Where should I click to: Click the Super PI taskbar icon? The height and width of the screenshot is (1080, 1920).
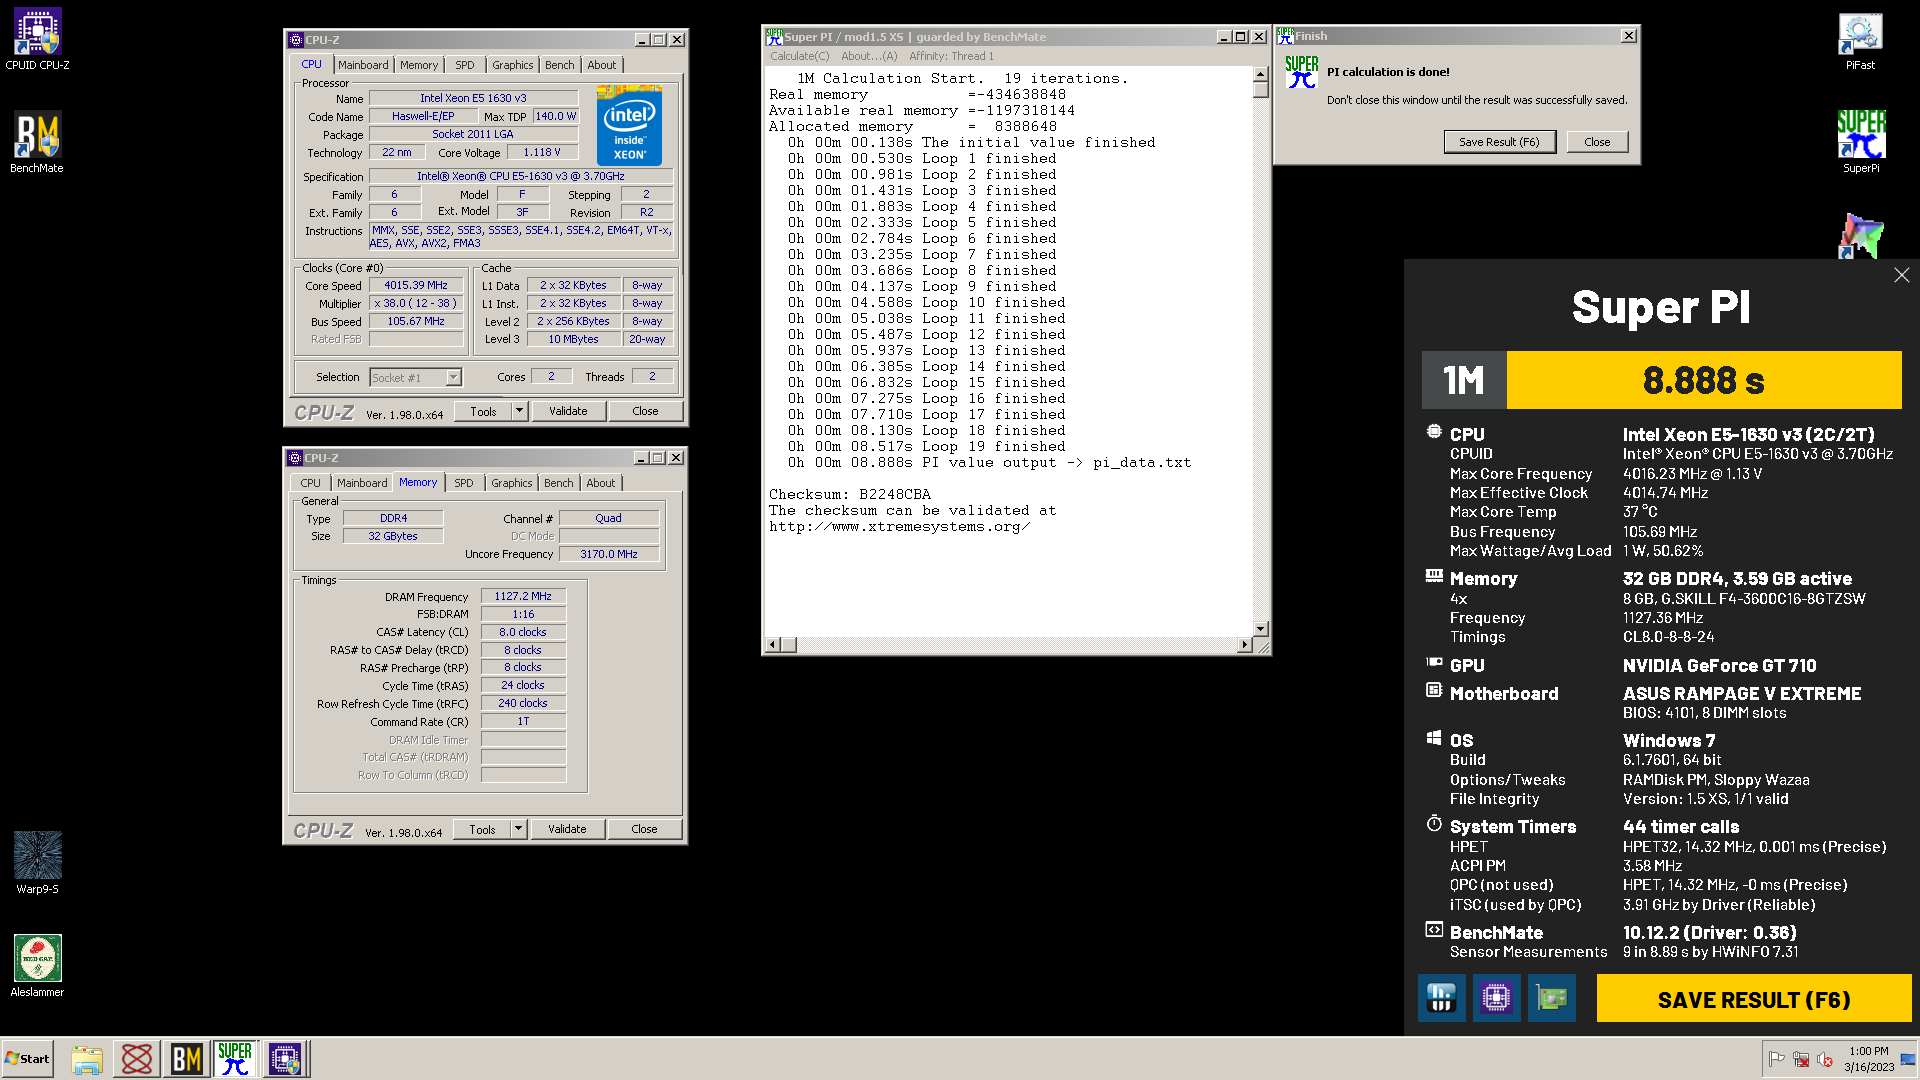coord(235,1059)
